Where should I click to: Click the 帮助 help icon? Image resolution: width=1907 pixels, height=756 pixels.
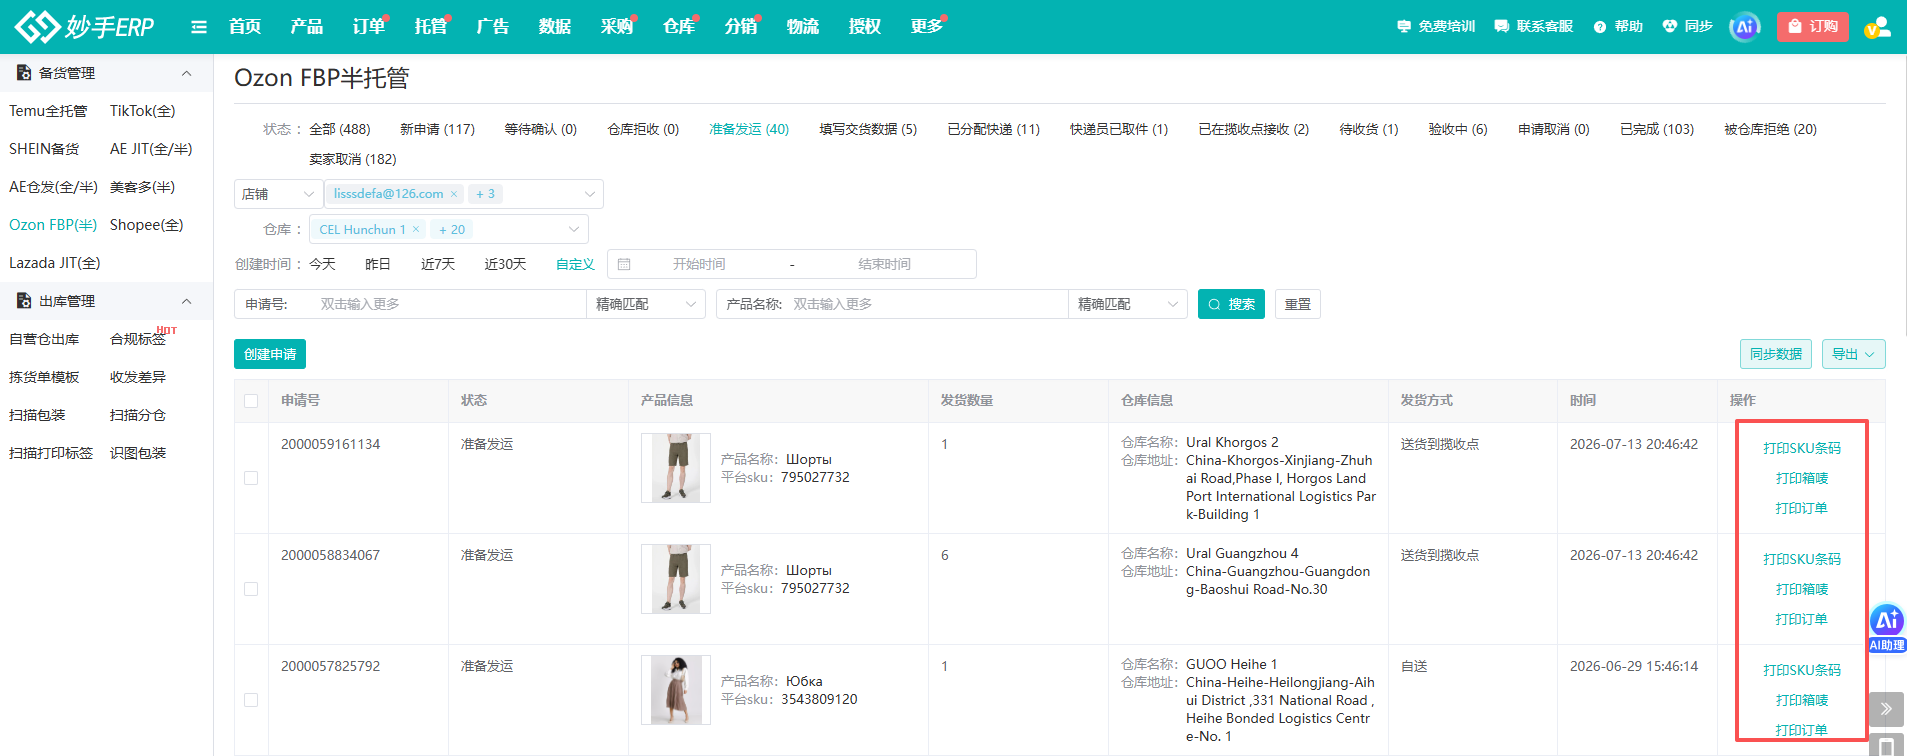pyautogui.click(x=1600, y=27)
